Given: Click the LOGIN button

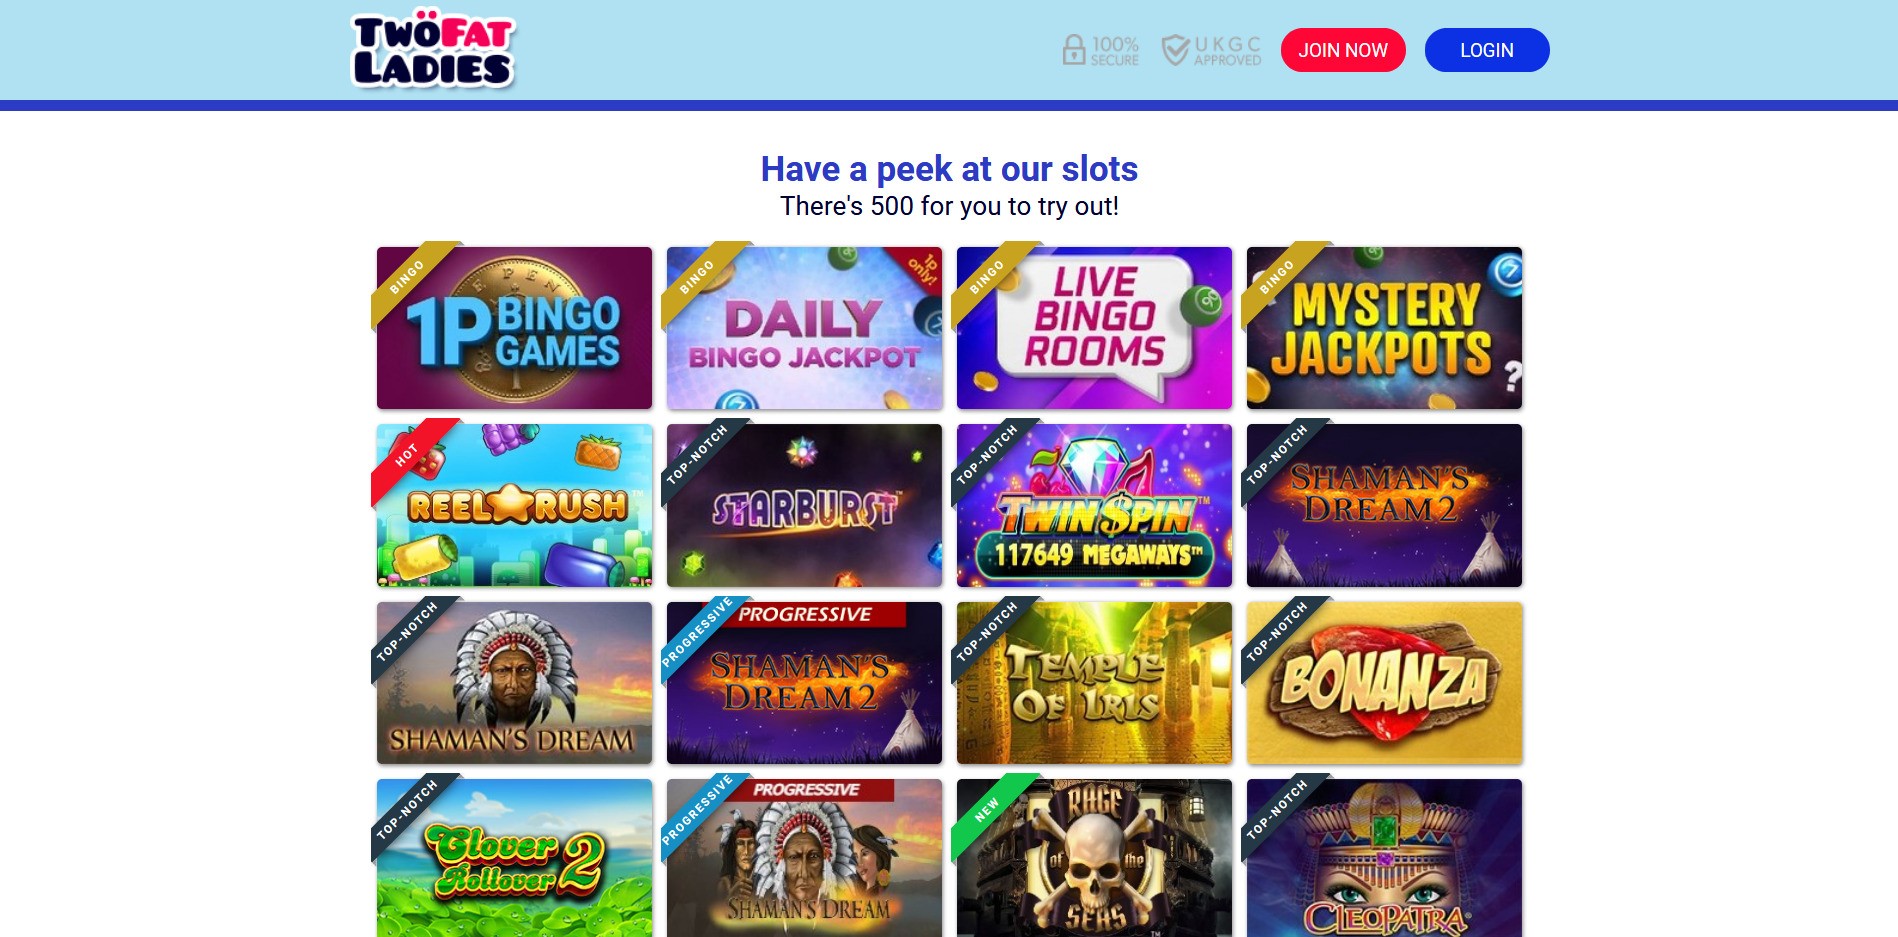Looking at the screenshot, I should click(x=1487, y=50).
